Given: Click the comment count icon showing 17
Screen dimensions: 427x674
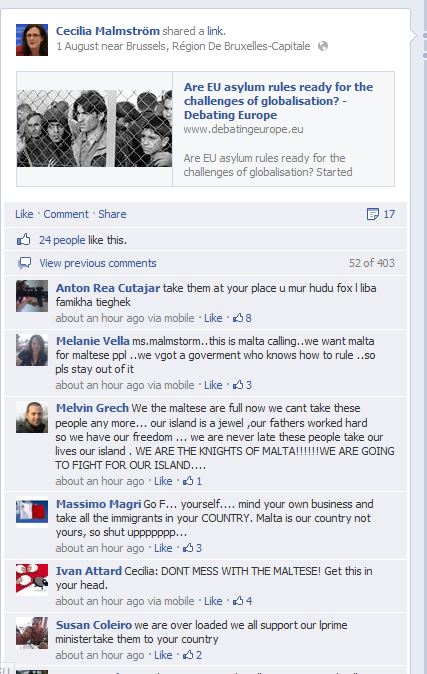Looking at the screenshot, I should [372, 214].
